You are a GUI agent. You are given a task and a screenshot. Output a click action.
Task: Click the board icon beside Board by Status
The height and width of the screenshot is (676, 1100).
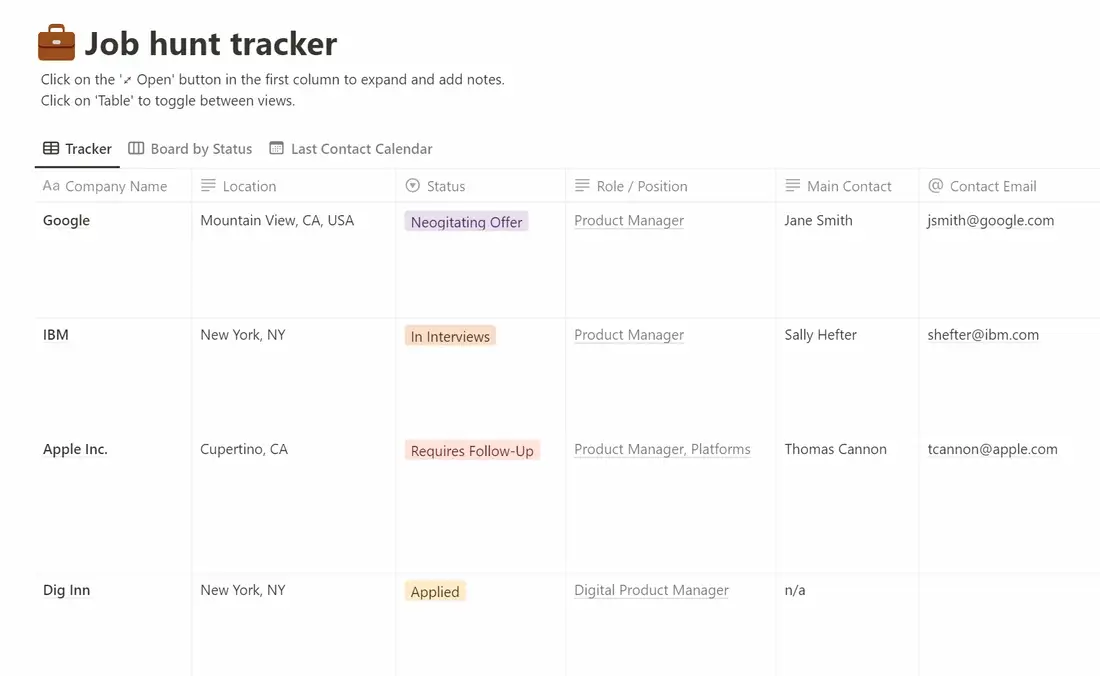[136, 149]
